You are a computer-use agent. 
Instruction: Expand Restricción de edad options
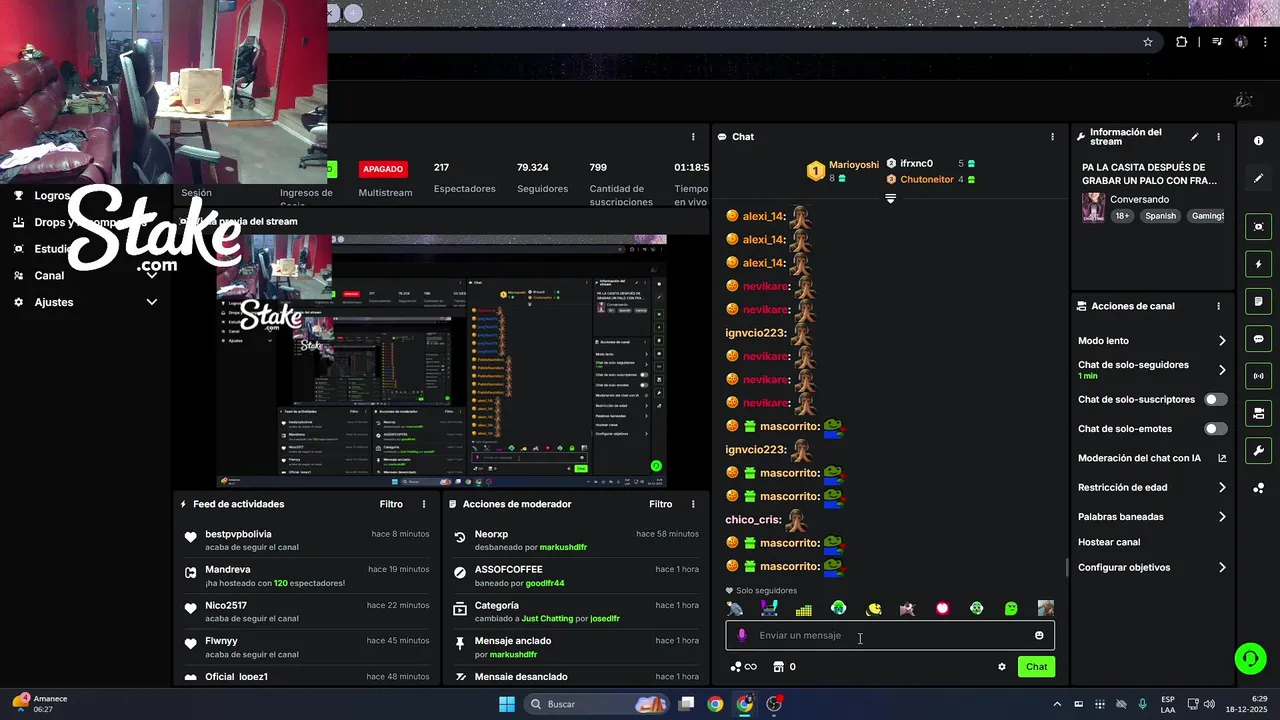click(x=1222, y=488)
